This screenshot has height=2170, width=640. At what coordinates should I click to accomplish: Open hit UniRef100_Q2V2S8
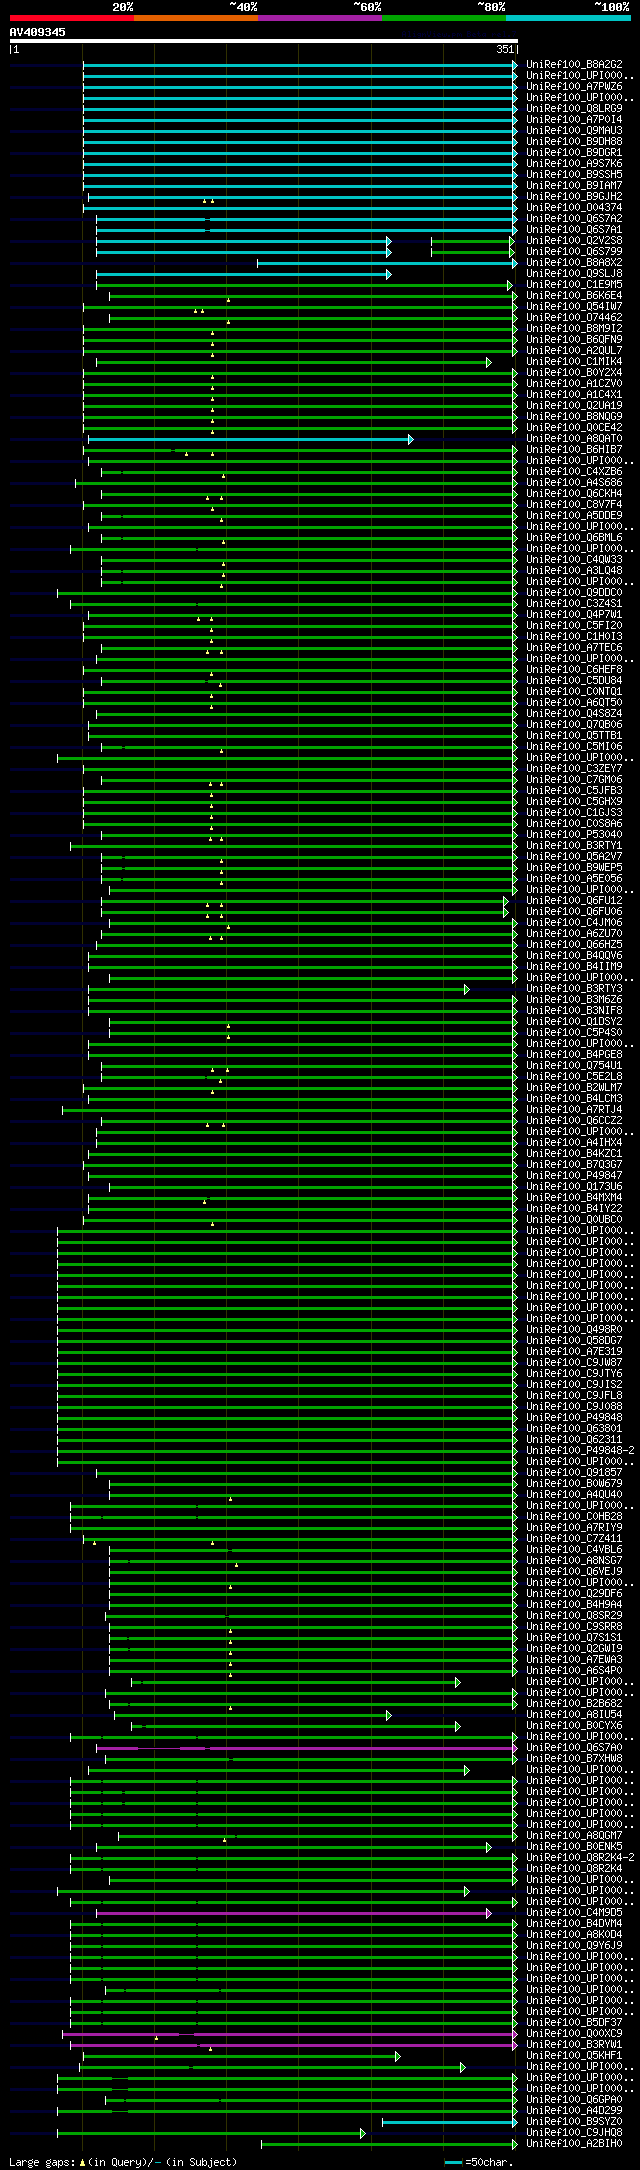(574, 241)
